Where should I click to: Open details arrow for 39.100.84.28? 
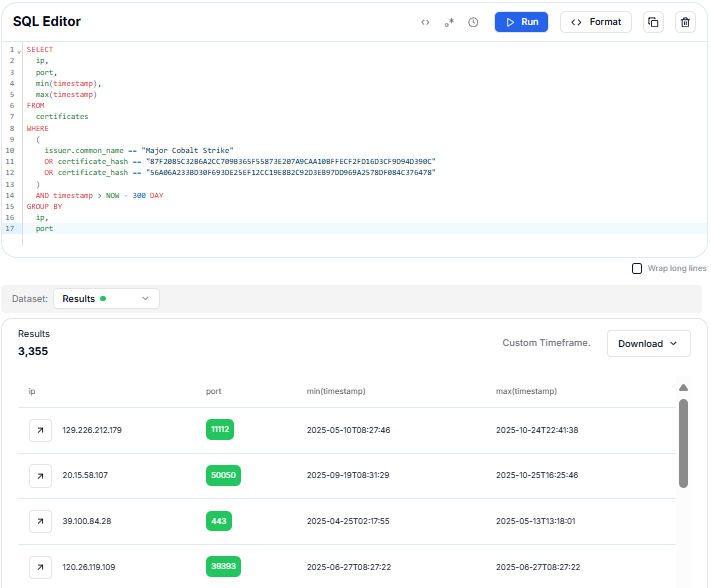pyautogui.click(x=40, y=521)
